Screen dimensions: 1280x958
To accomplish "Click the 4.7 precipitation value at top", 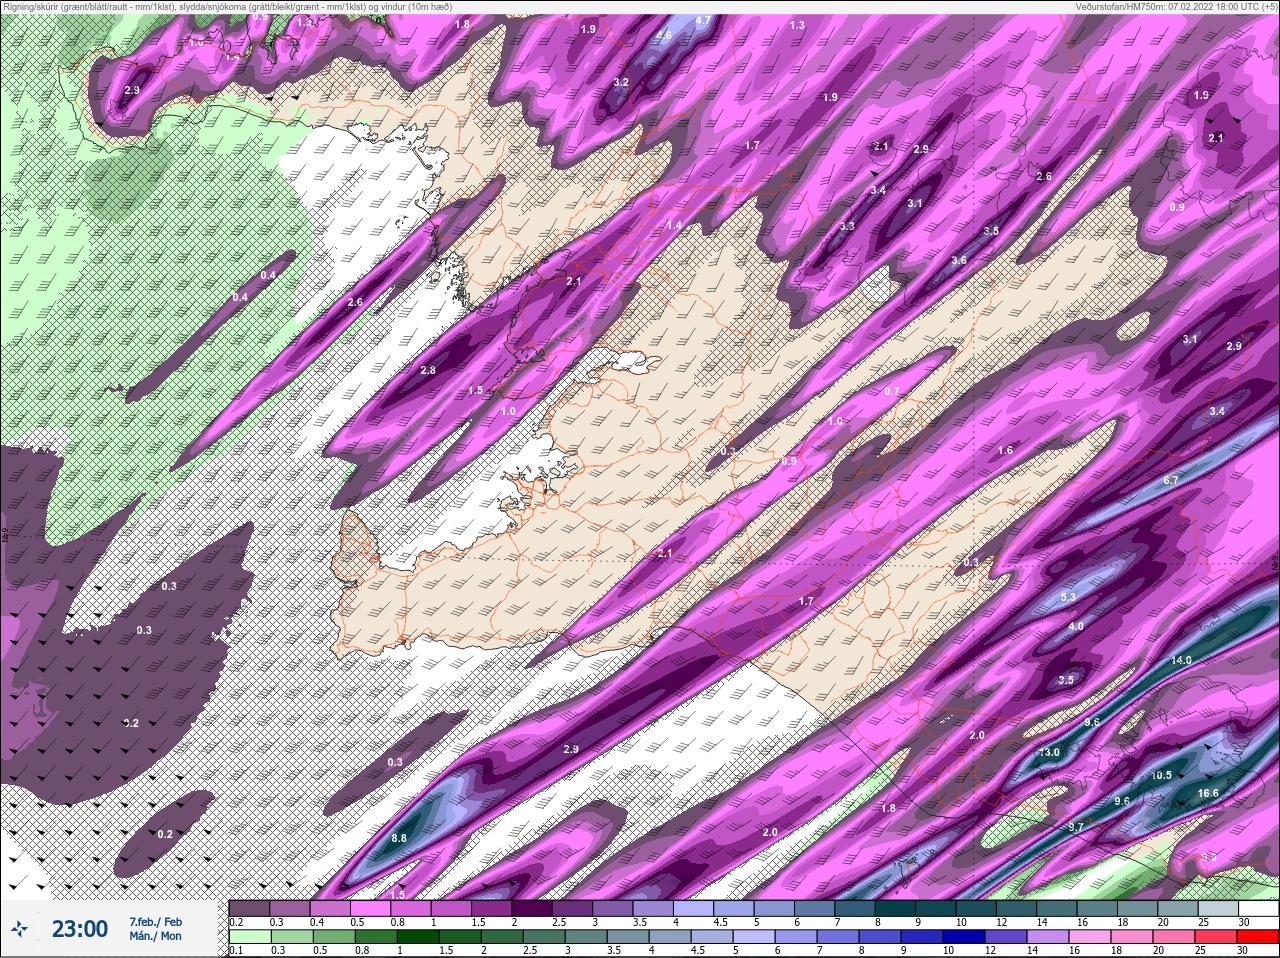I will point(702,20).
